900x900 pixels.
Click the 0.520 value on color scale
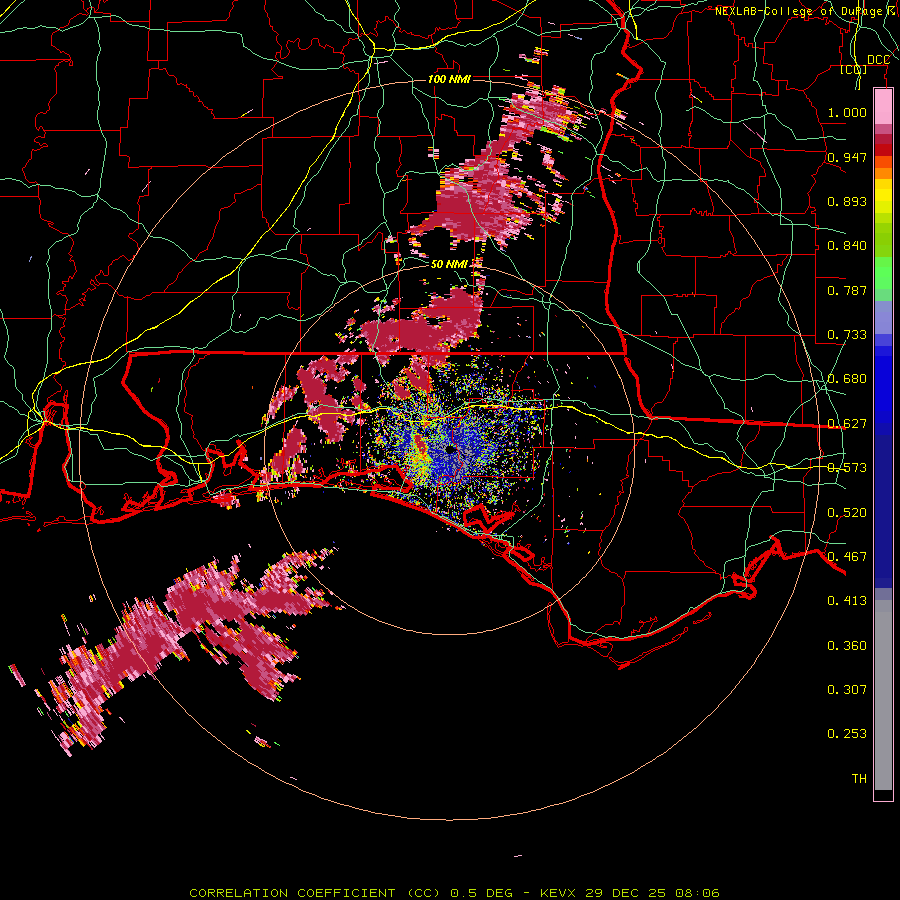(847, 513)
